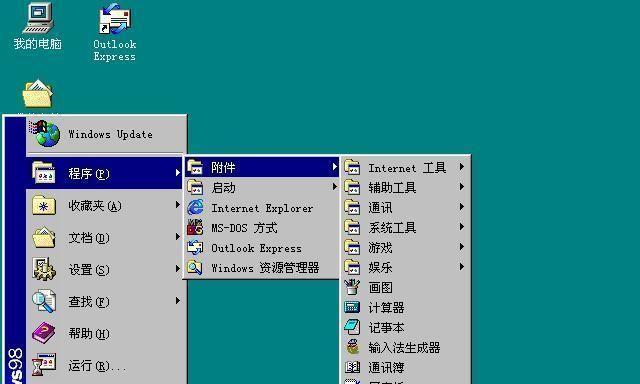Select 输入法生成器 in accessories menu
This screenshot has width=640, height=384.
[x=405, y=348]
